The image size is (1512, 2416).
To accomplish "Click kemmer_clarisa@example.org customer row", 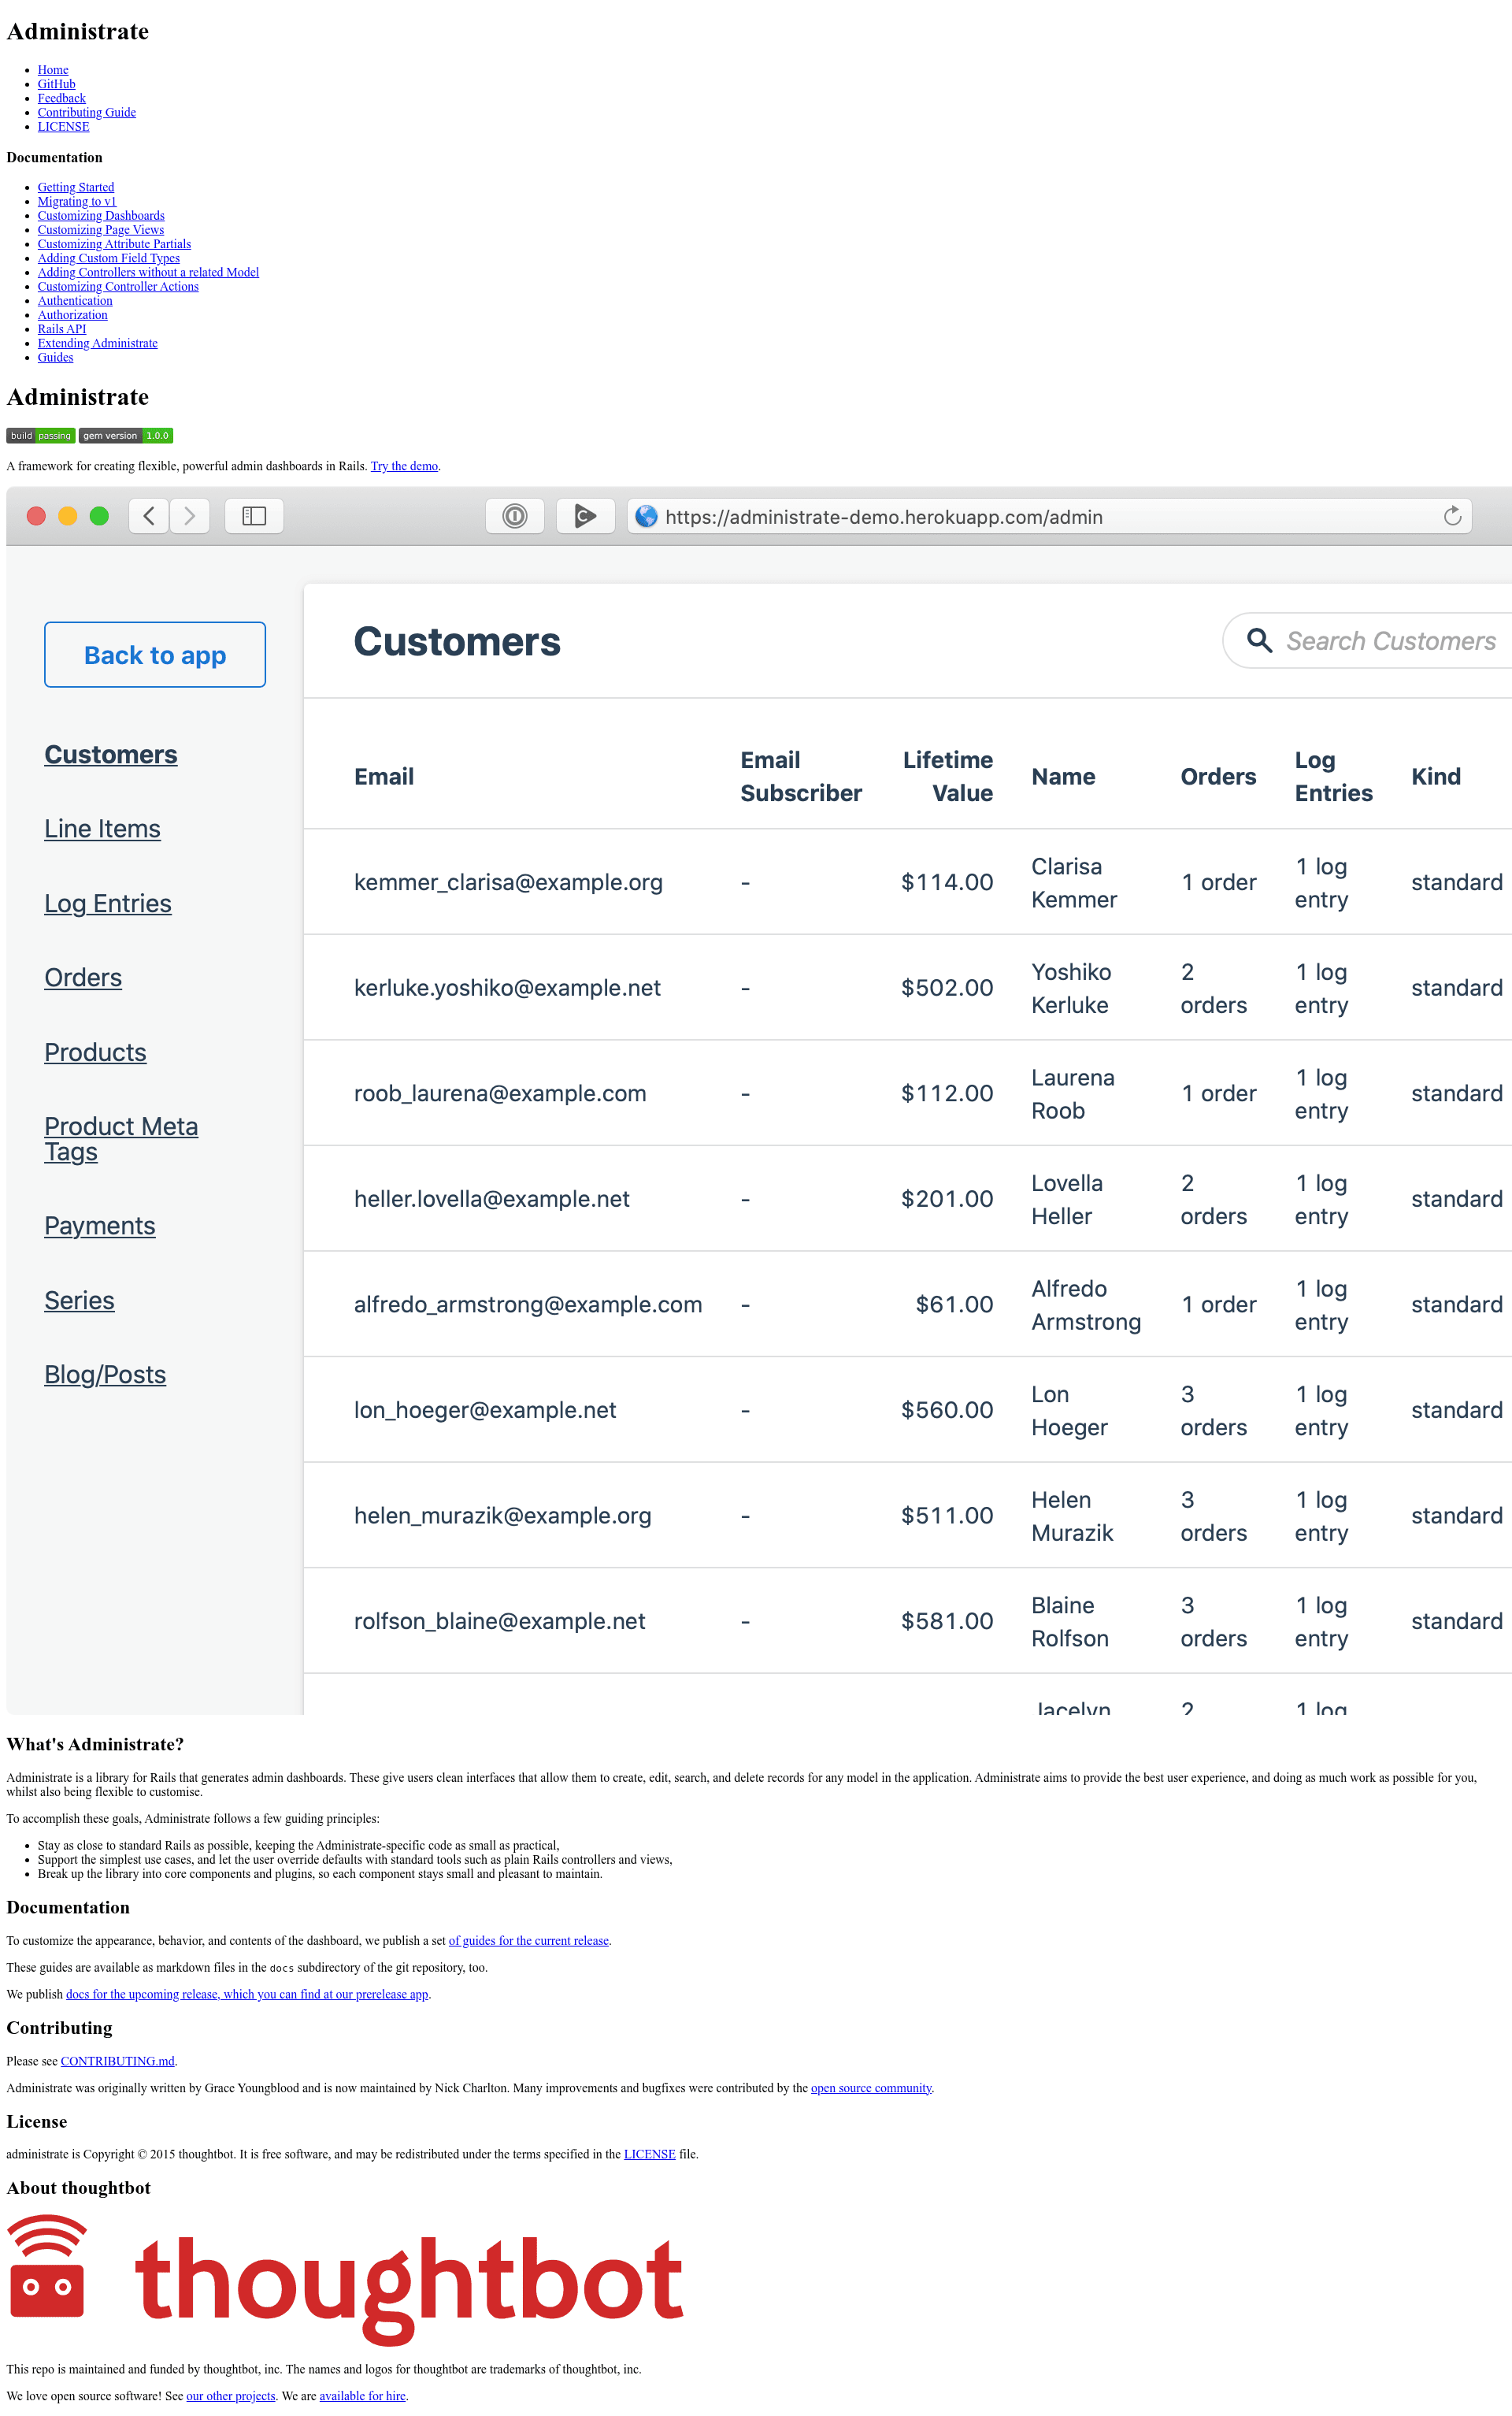I will [908, 882].
